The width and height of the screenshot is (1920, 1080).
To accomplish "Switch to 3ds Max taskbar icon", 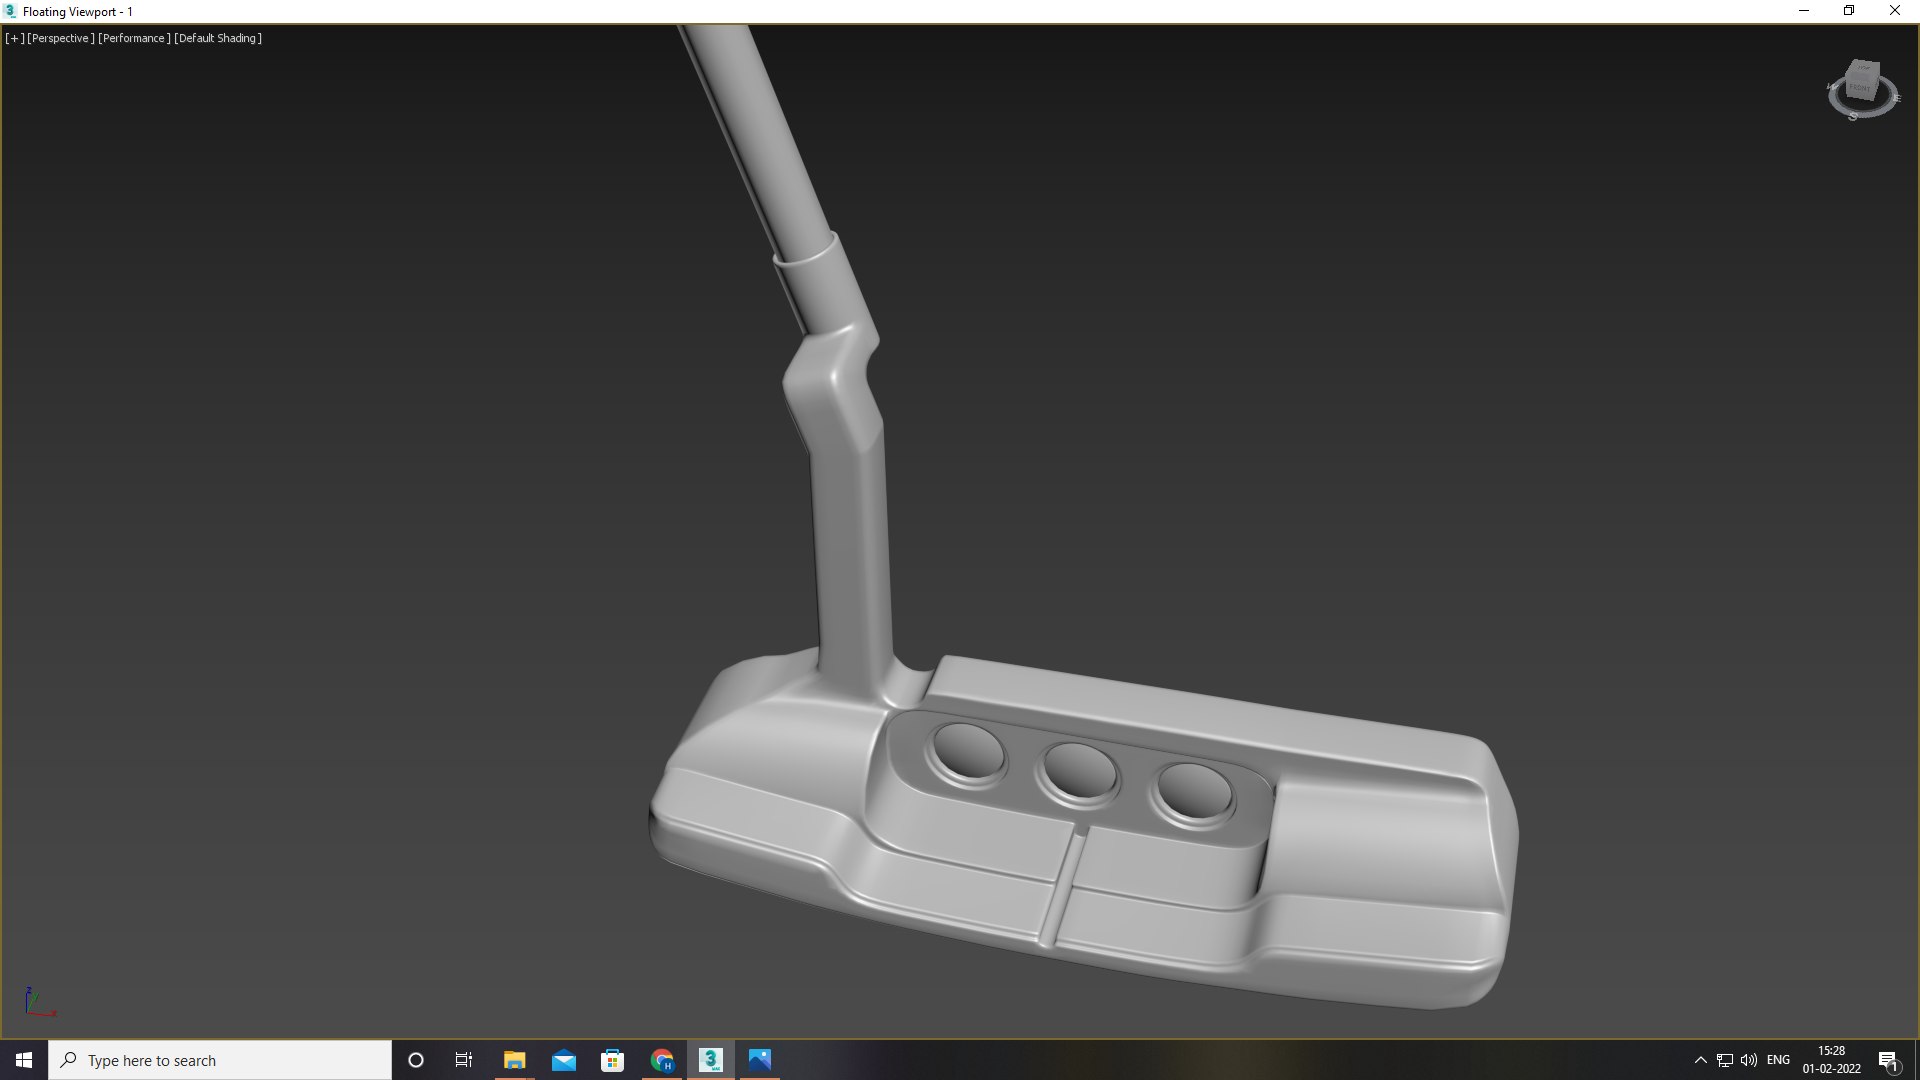I will point(711,1060).
